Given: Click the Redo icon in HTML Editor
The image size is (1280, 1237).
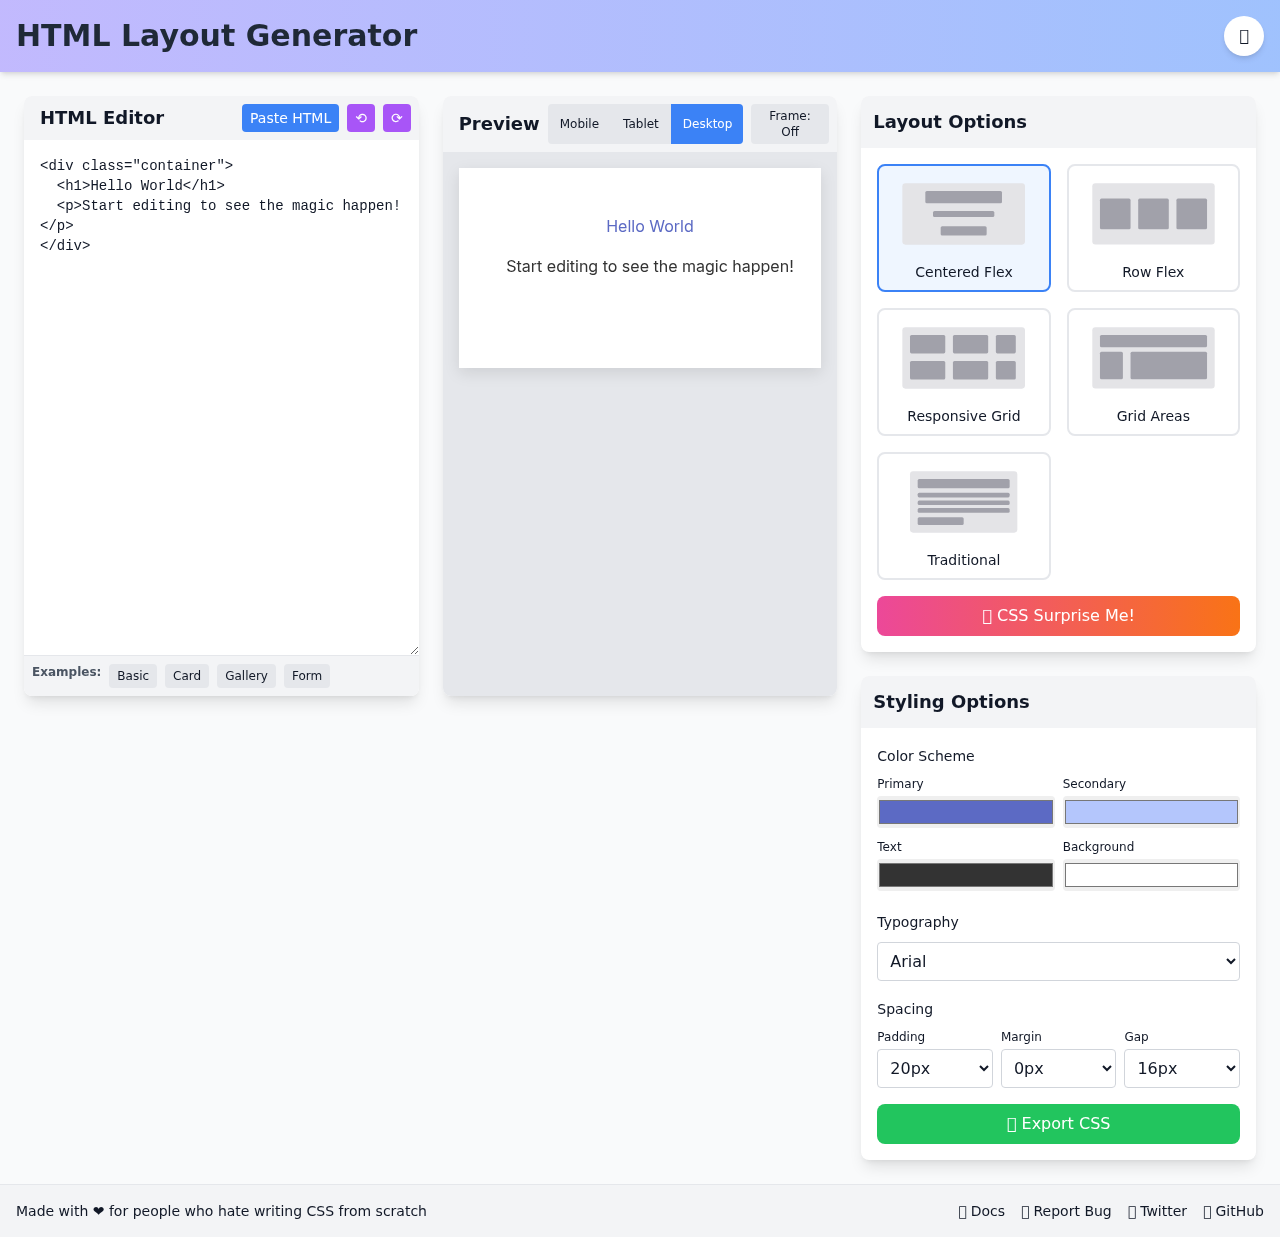Looking at the screenshot, I should pyautogui.click(x=397, y=118).
